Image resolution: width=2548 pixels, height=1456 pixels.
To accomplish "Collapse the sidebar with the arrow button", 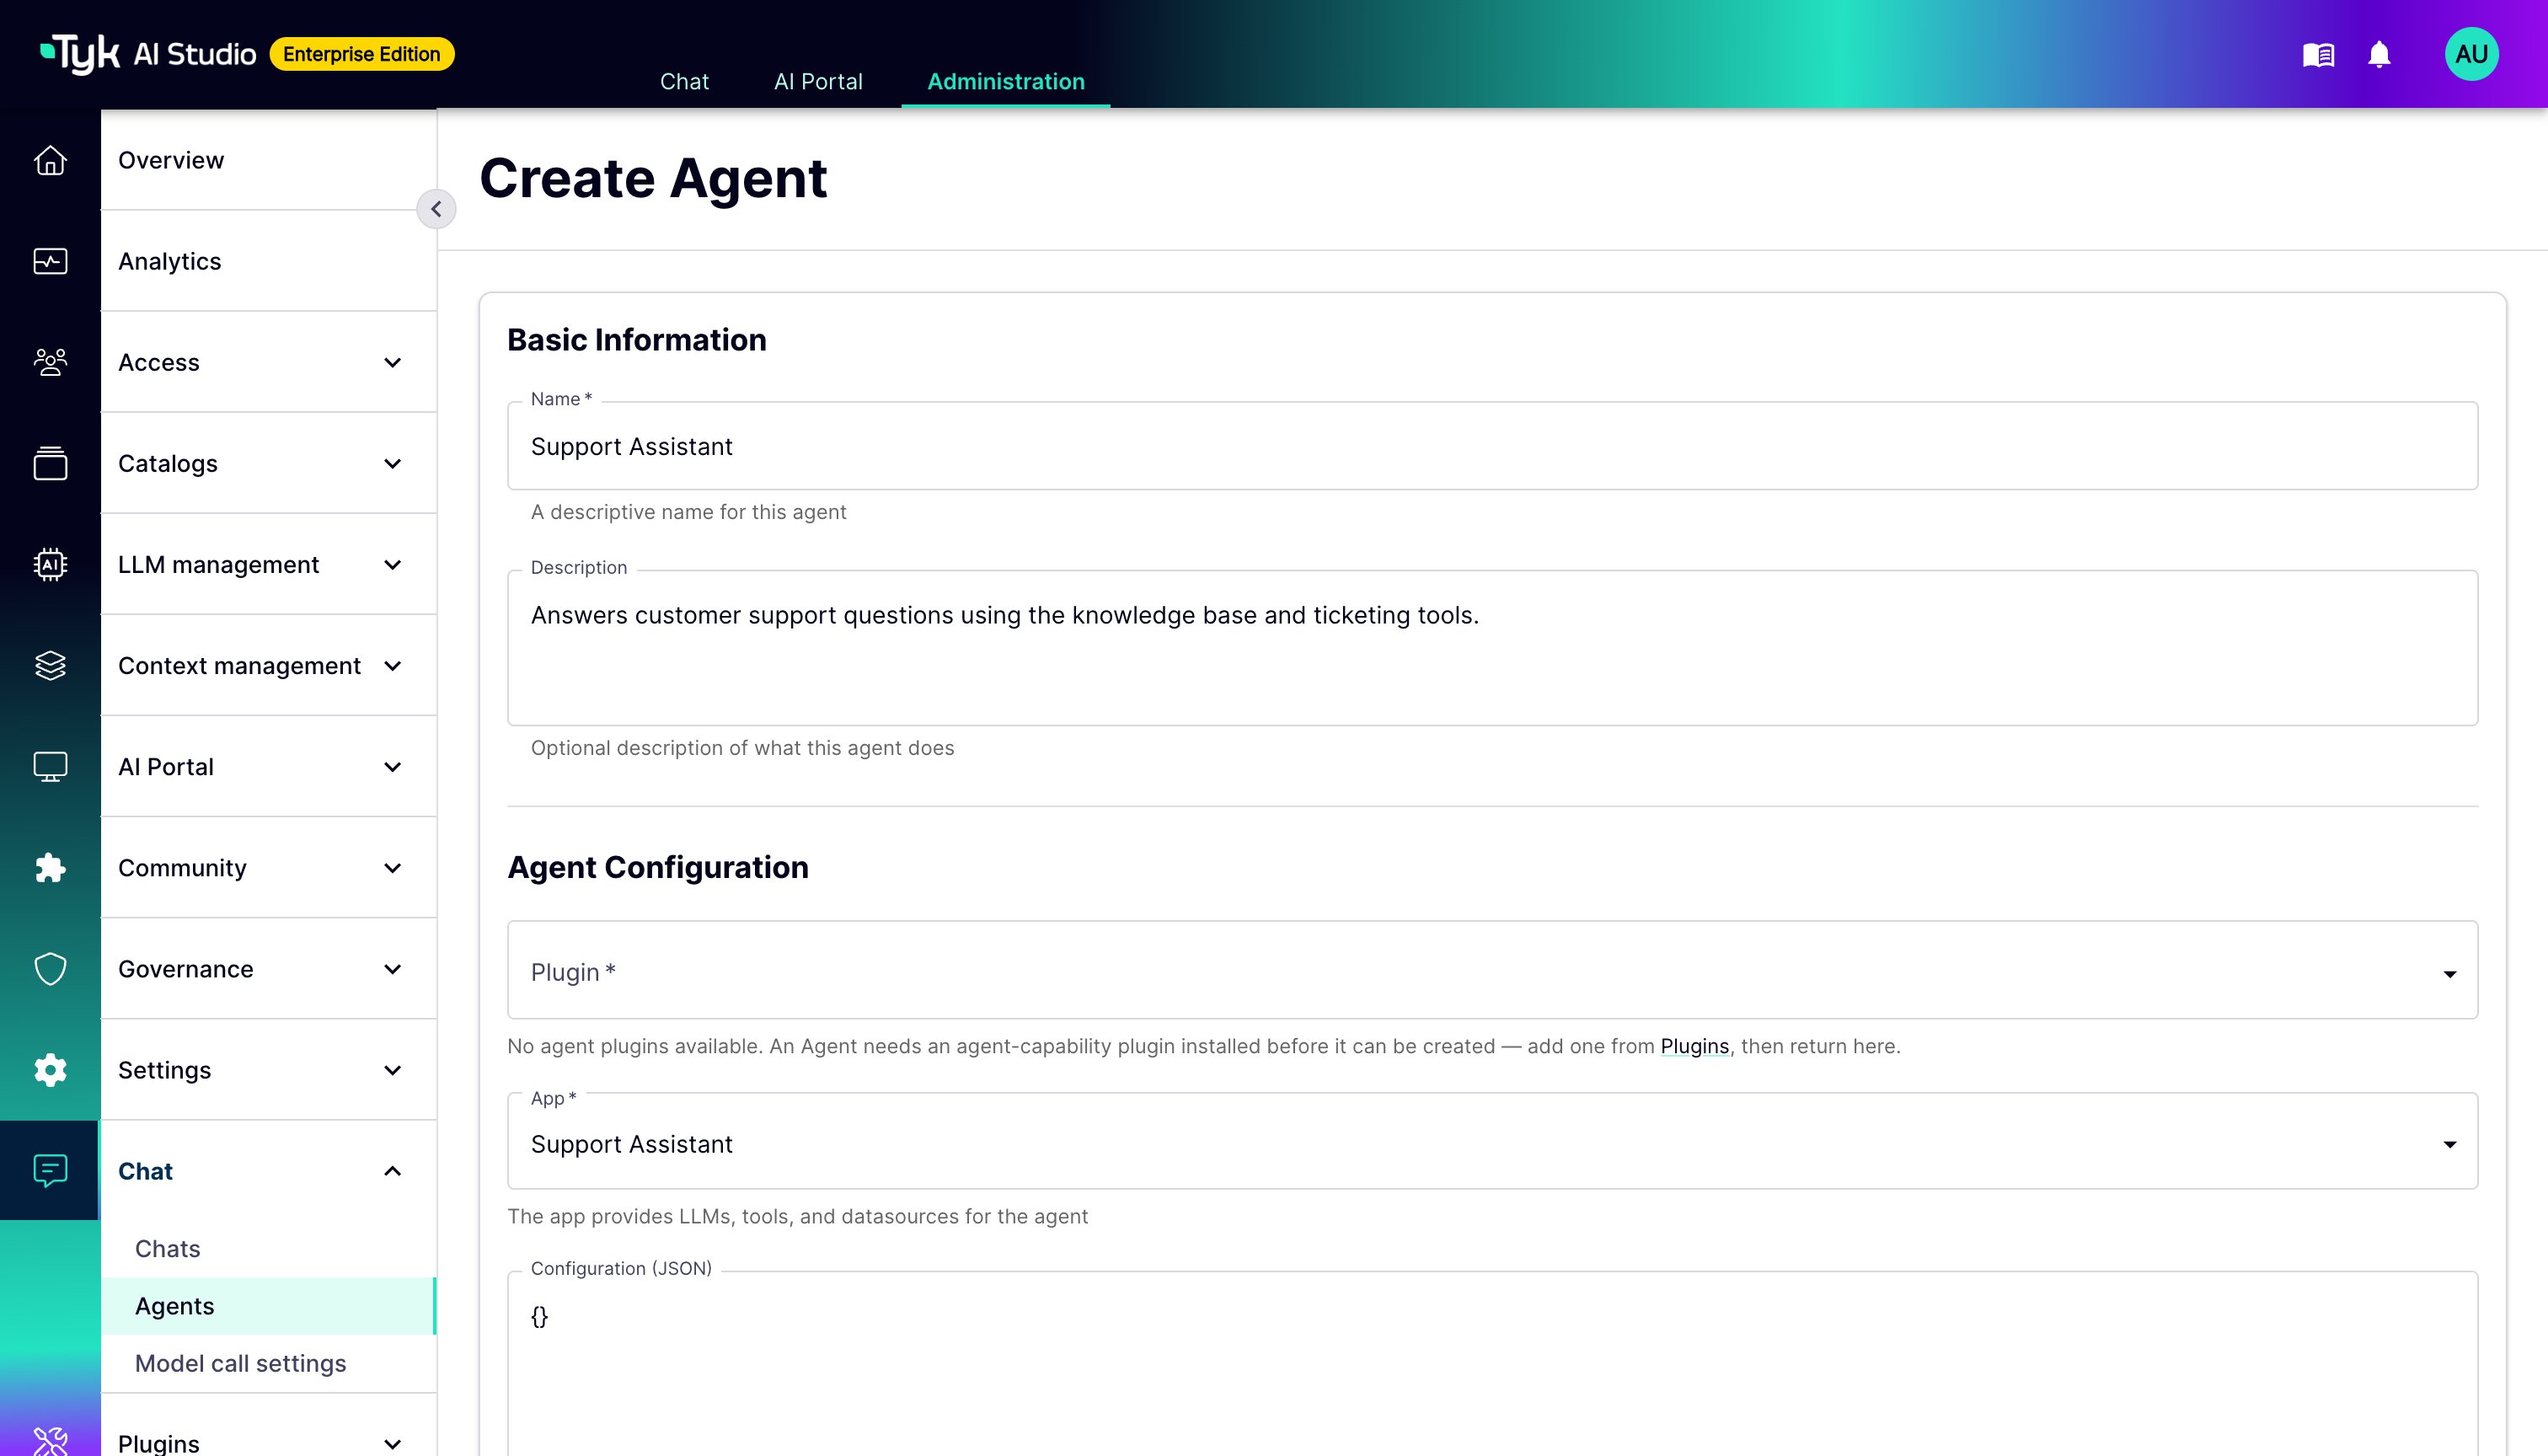I will (436, 209).
